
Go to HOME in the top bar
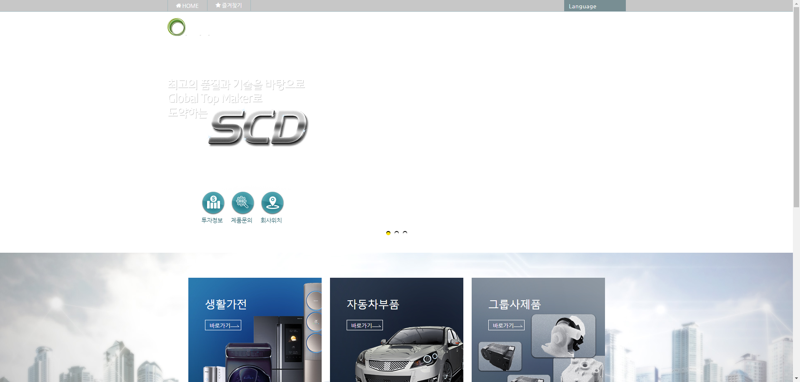click(x=187, y=6)
